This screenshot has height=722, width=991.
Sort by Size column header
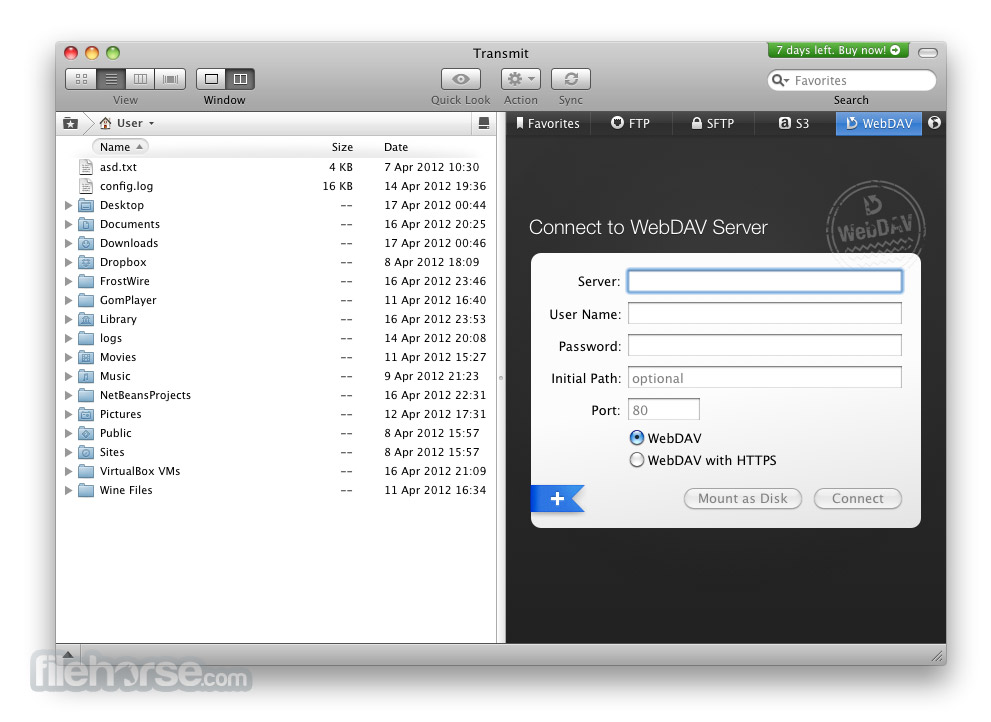tap(342, 147)
